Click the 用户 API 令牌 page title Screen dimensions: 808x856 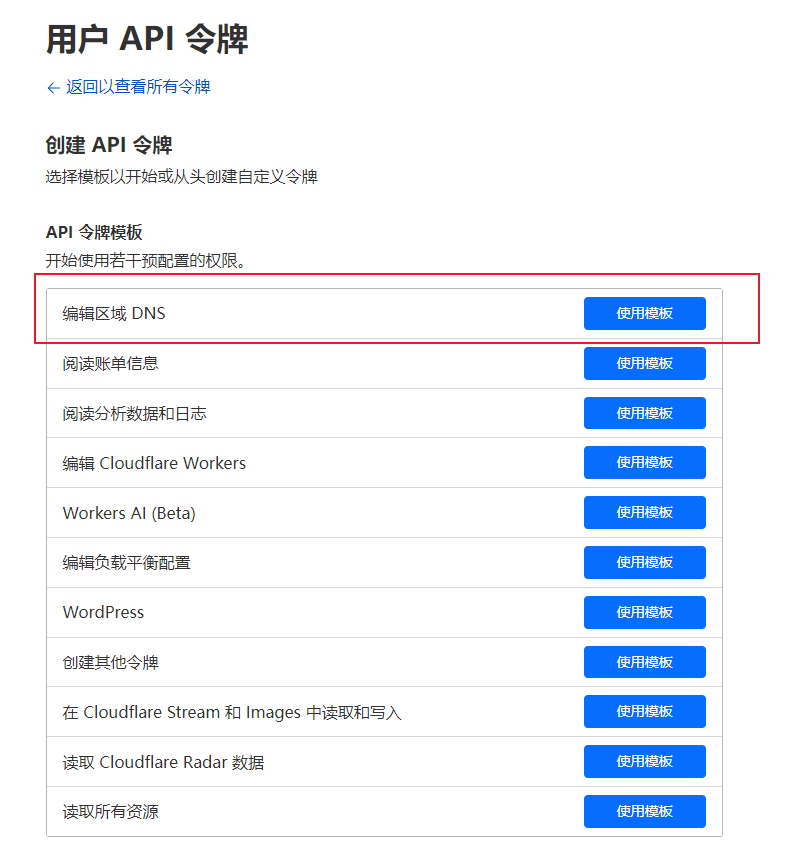[x=147, y=39]
